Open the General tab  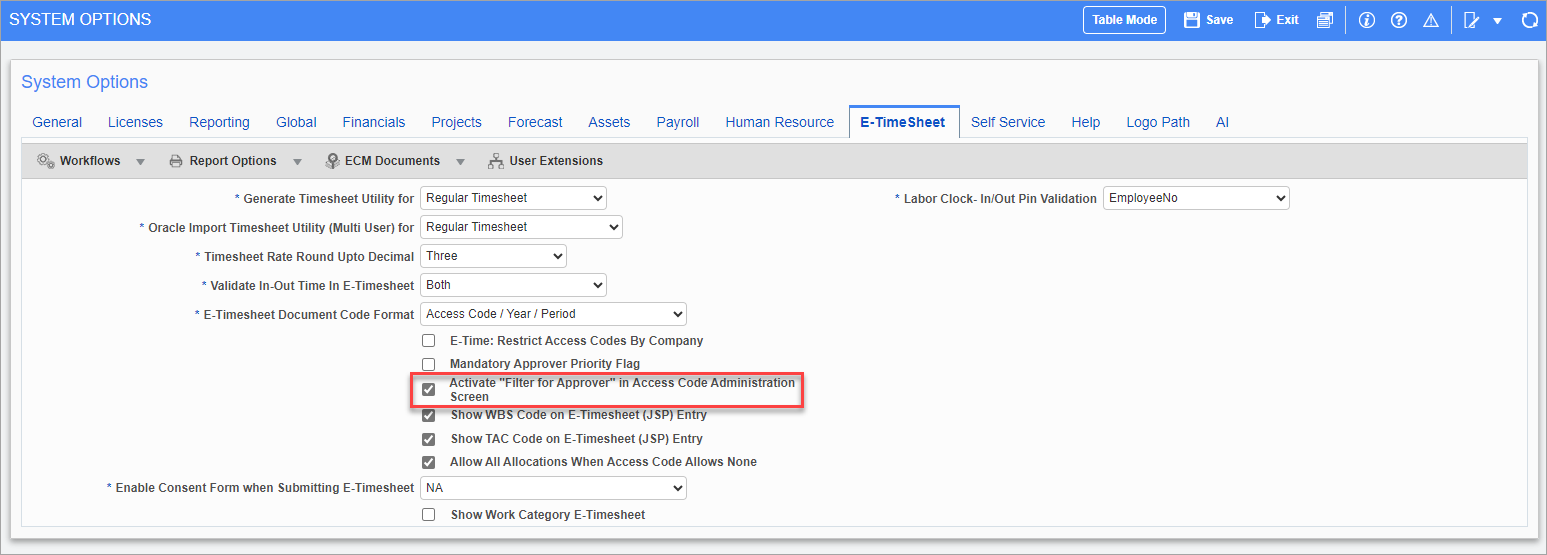57,122
